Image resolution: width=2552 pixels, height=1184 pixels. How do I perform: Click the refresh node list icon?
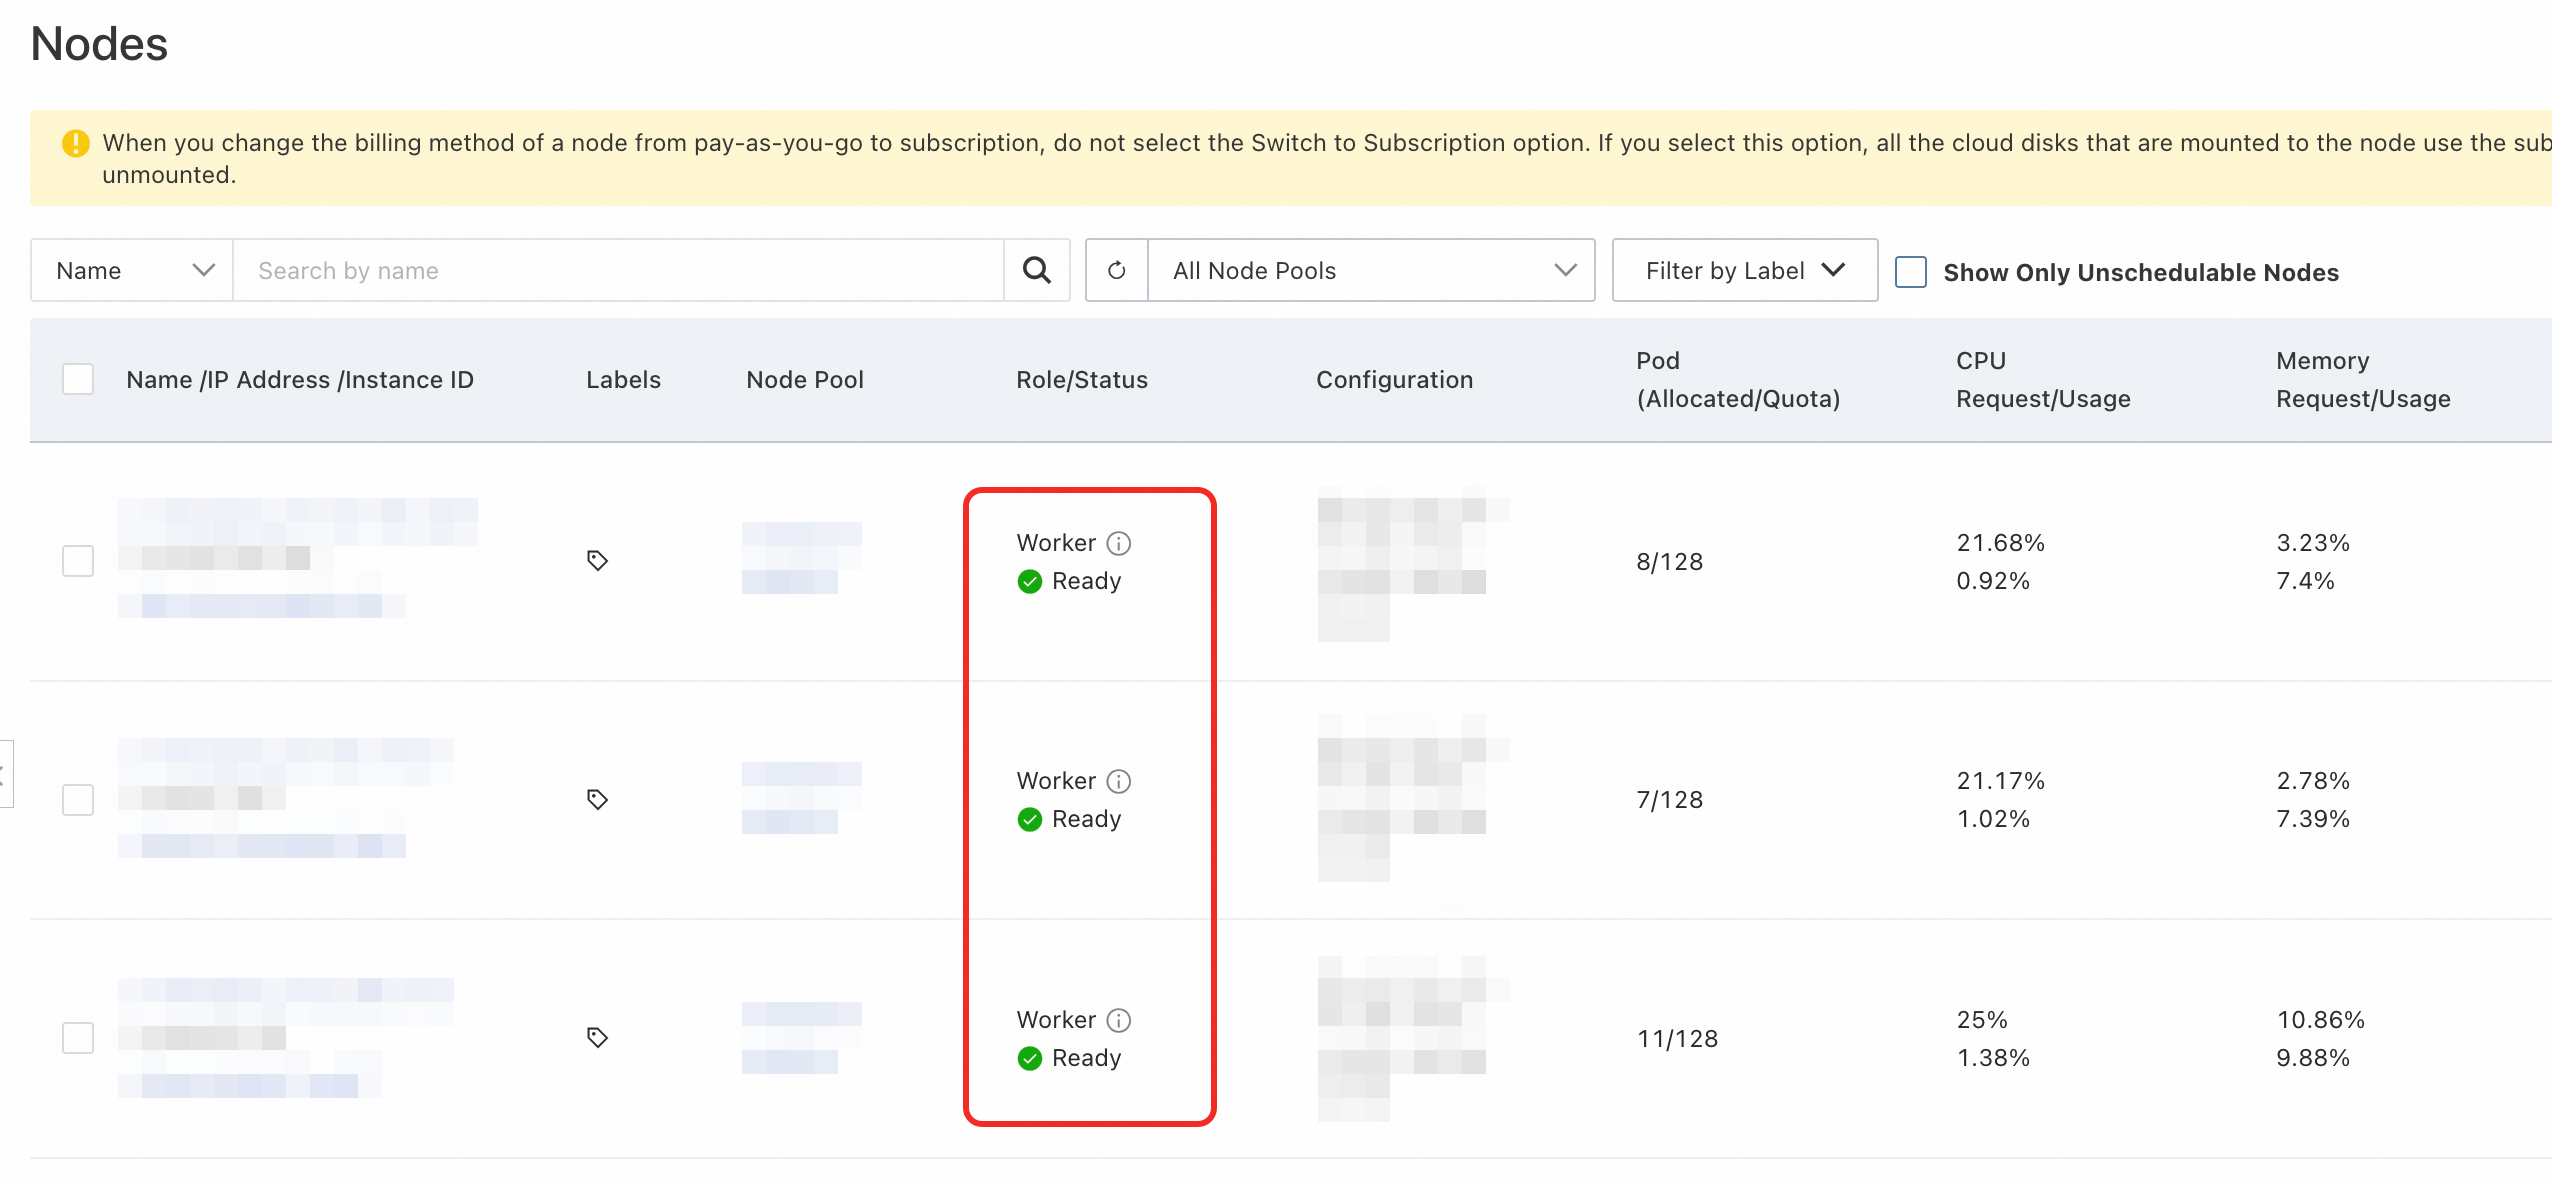coord(1116,270)
